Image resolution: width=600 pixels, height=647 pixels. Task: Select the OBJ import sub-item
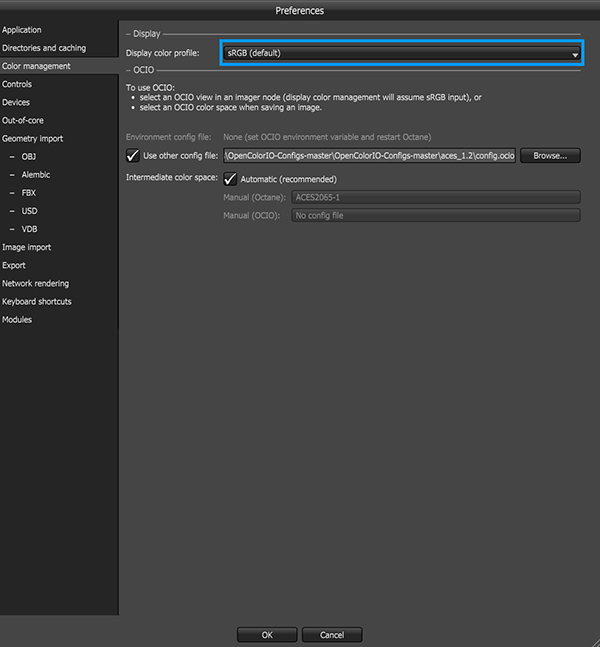click(x=28, y=157)
